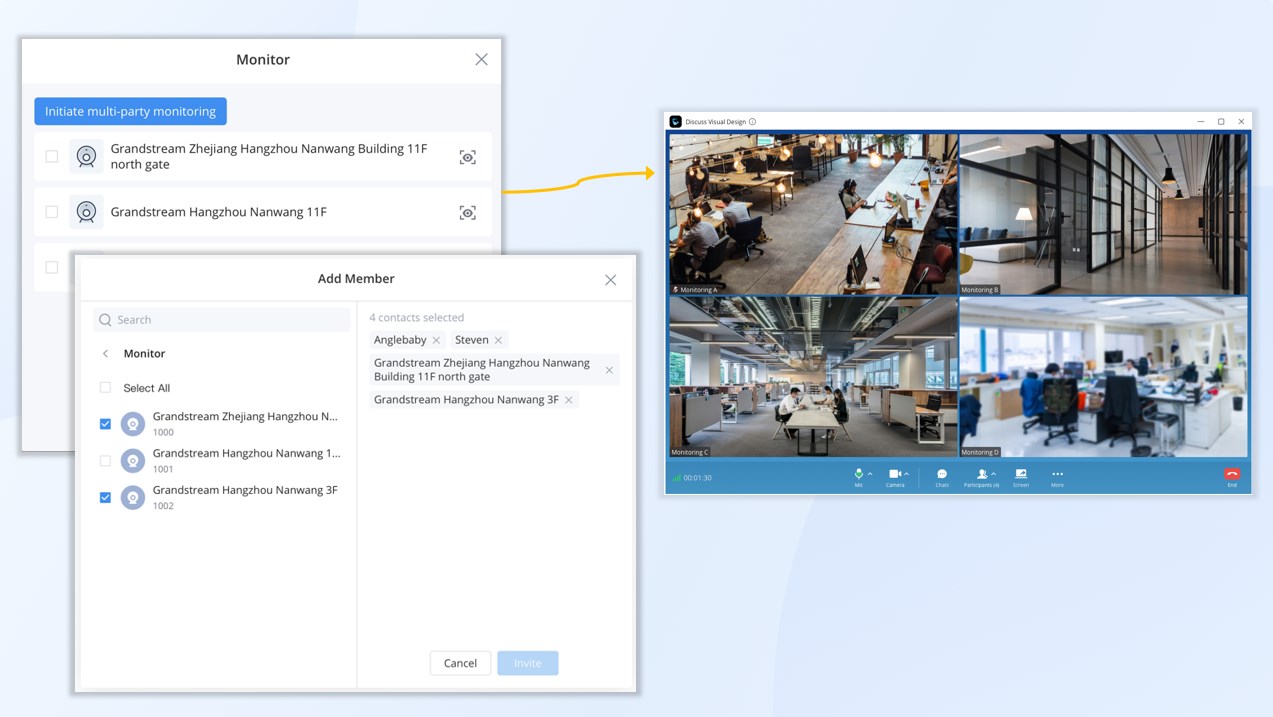1273x717 pixels.
Task: Click the Camera icon in meeting toolbar
Action: pos(894,474)
